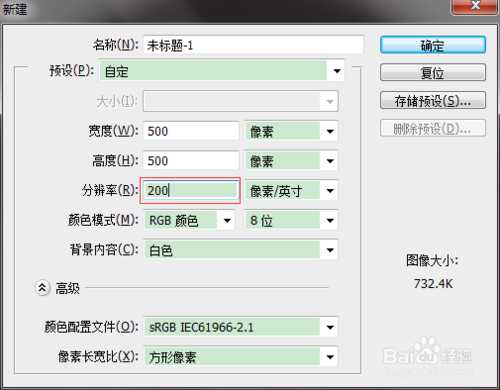Click the 像素长宽比(X): label
Image resolution: width=500 pixels, height=390 pixels.
(x=98, y=357)
